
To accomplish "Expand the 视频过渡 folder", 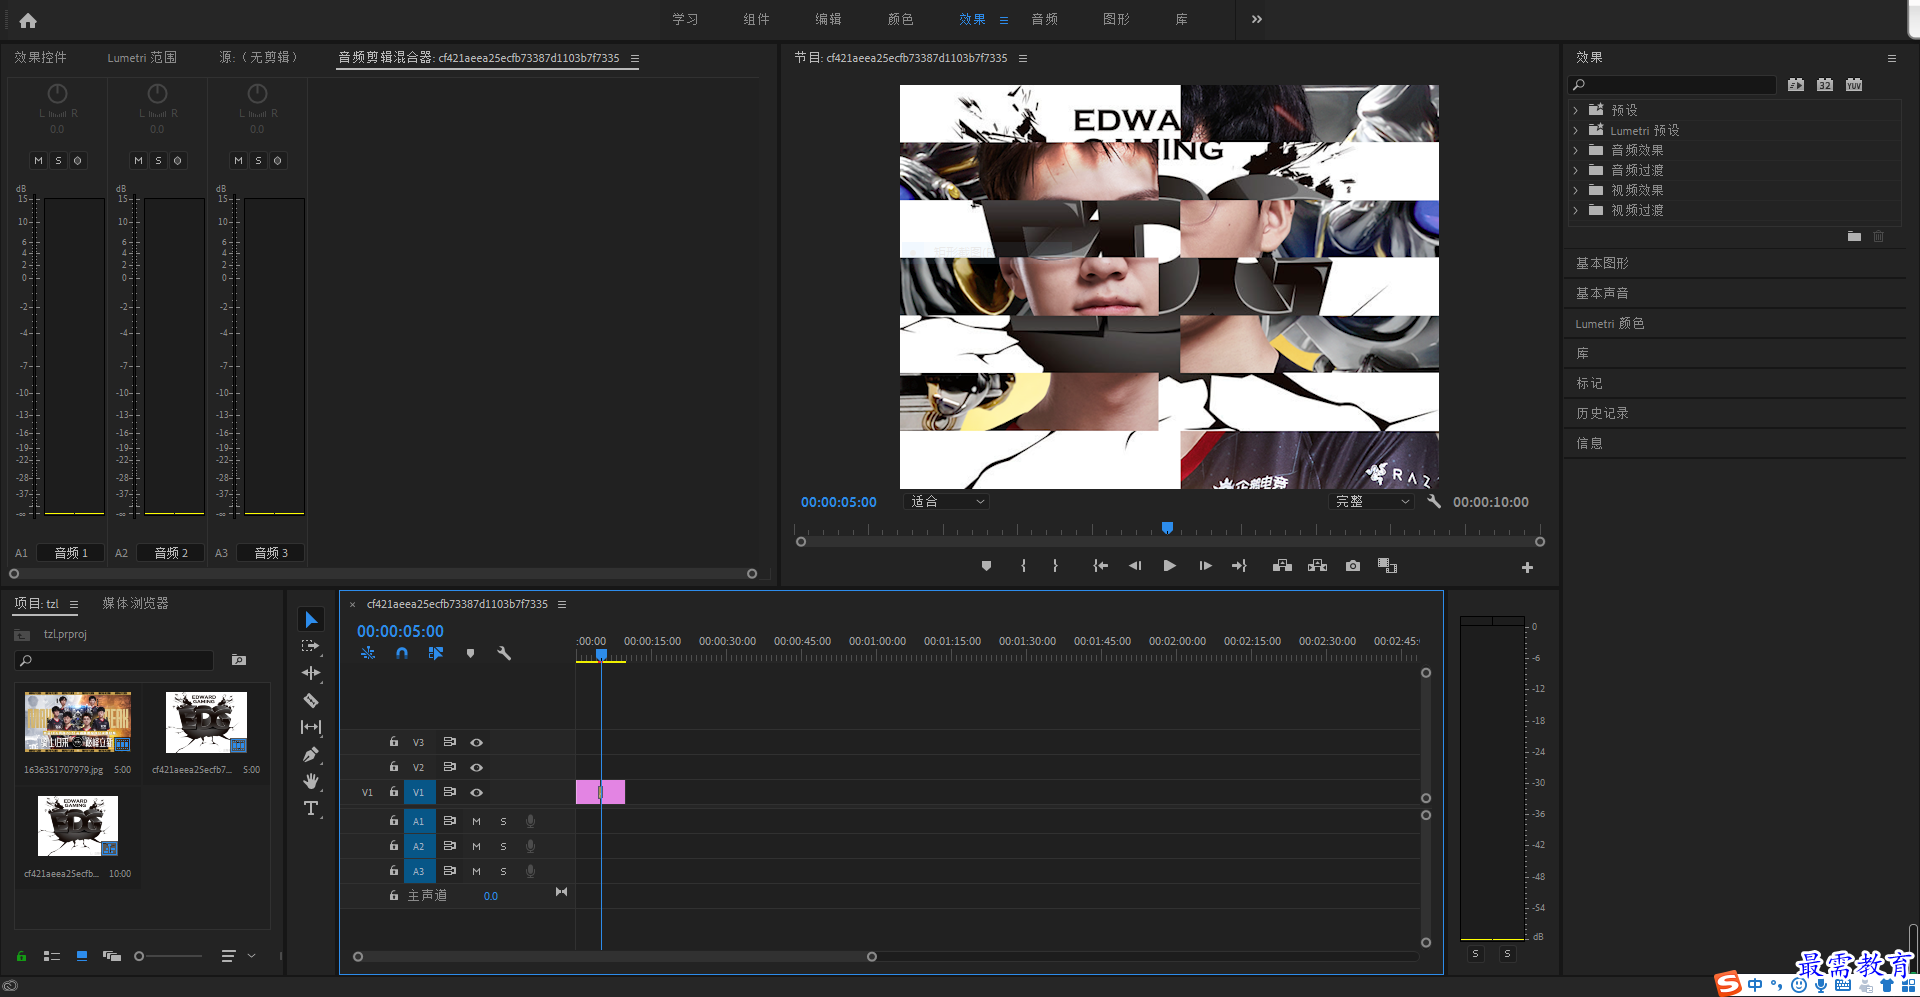I will click(x=1576, y=210).
